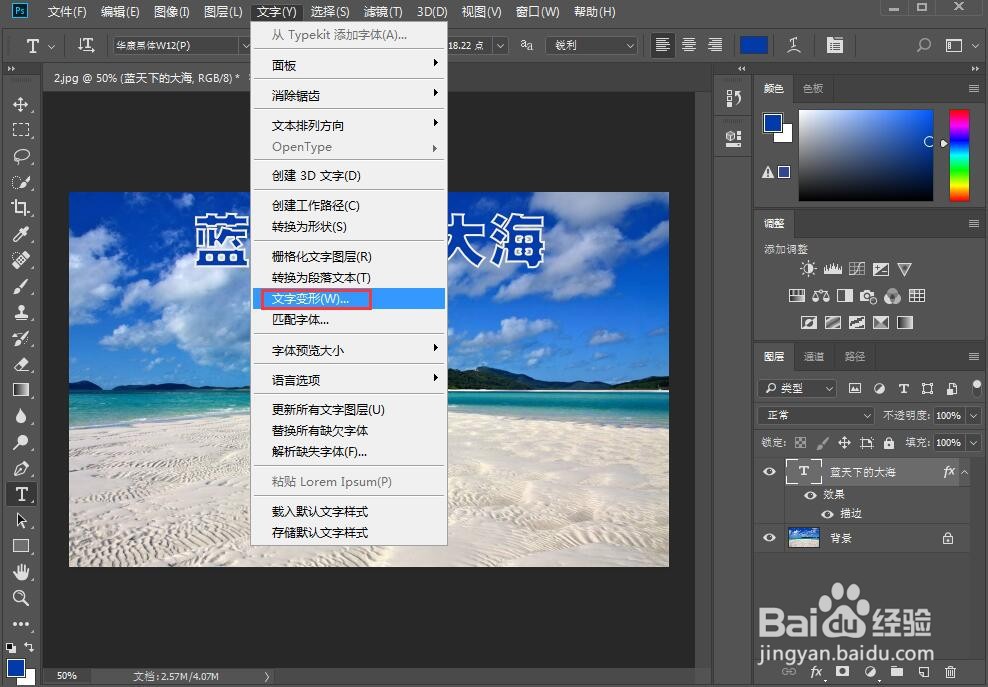Open the Brightness/Contrast adjustment

click(x=808, y=269)
